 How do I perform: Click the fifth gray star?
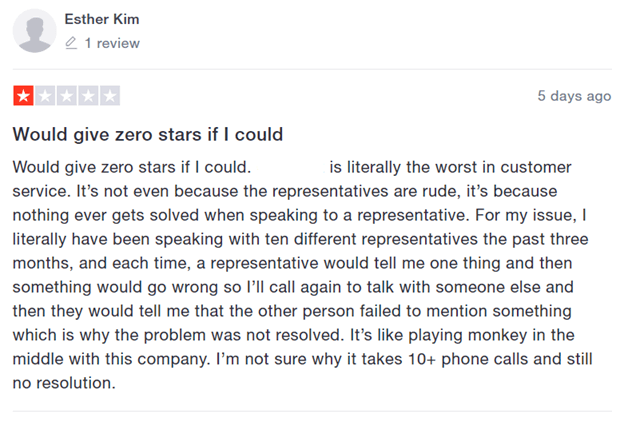(x=109, y=96)
